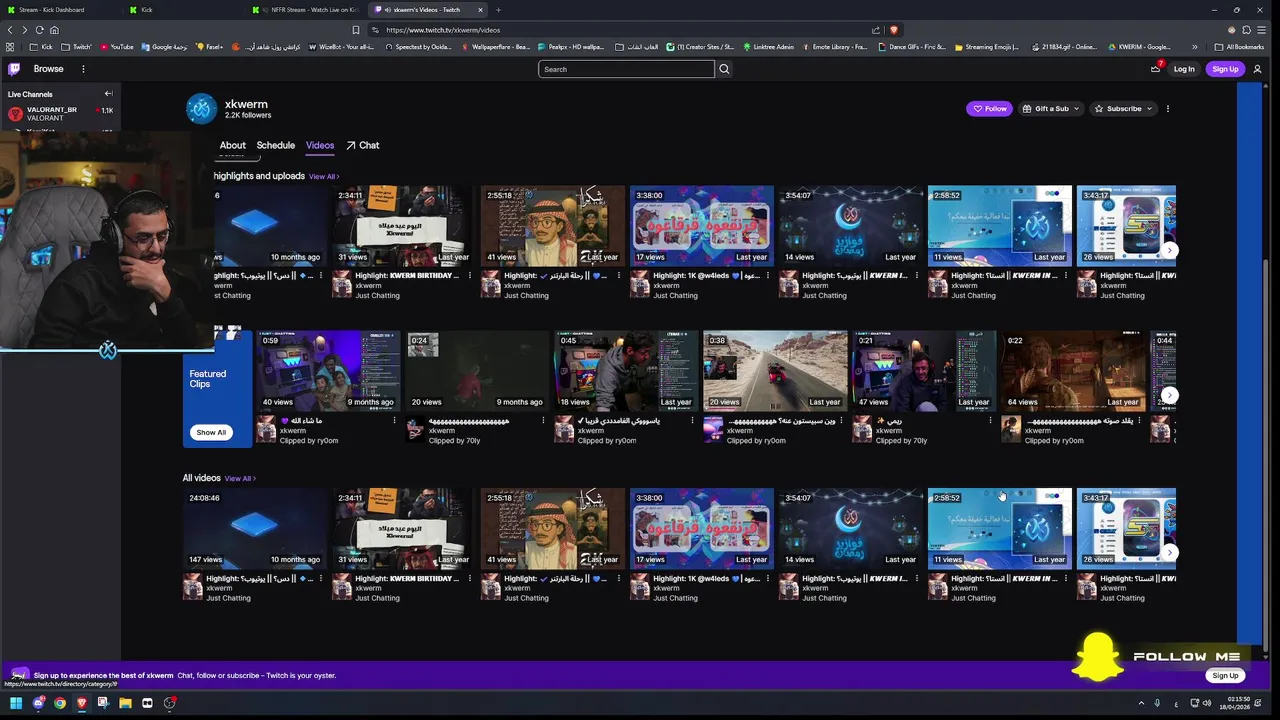Open File Explorer from the taskbar
The height and width of the screenshot is (720, 1280).
point(125,703)
